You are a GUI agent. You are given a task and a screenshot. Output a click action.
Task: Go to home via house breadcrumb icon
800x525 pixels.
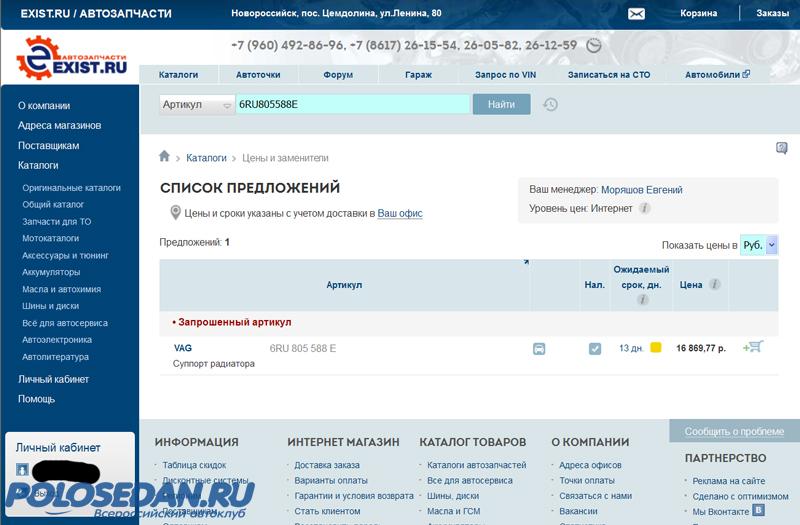tap(164, 156)
